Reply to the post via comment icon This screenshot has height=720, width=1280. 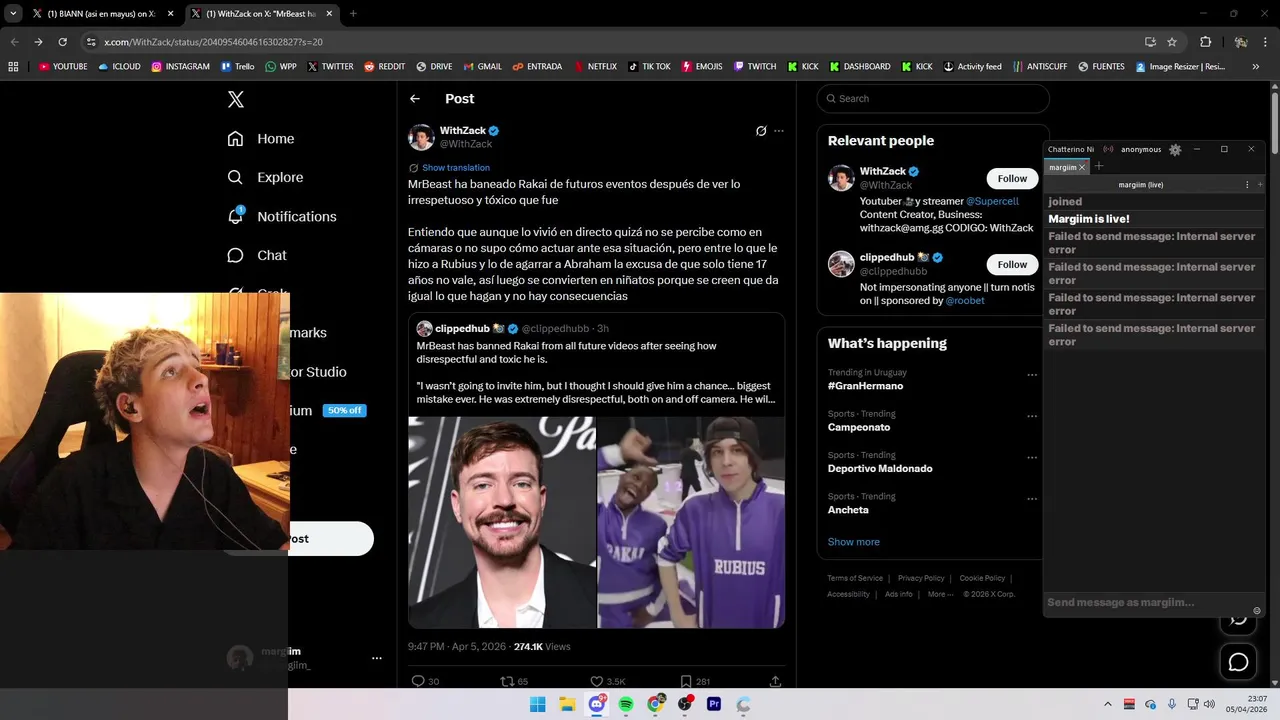click(x=419, y=681)
